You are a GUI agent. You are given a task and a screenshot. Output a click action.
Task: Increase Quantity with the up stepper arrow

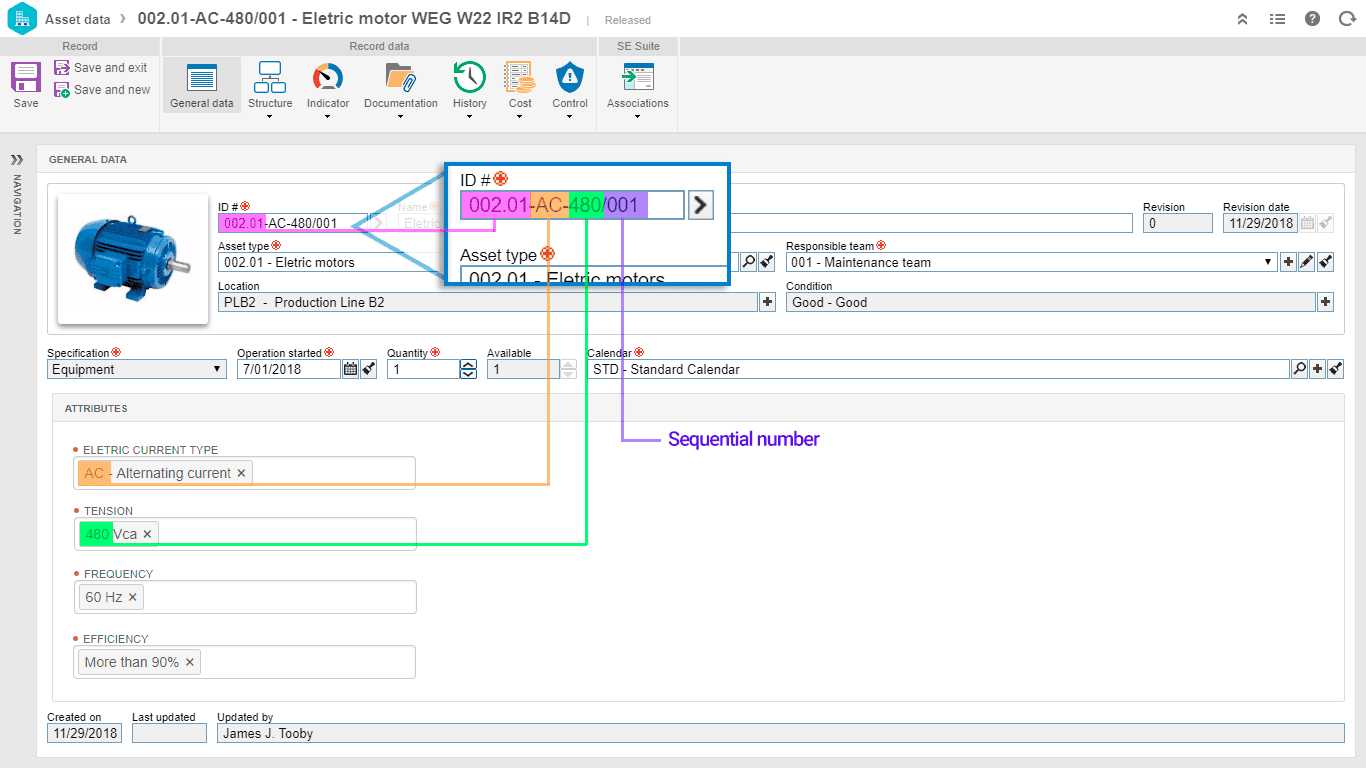[x=467, y=364]
